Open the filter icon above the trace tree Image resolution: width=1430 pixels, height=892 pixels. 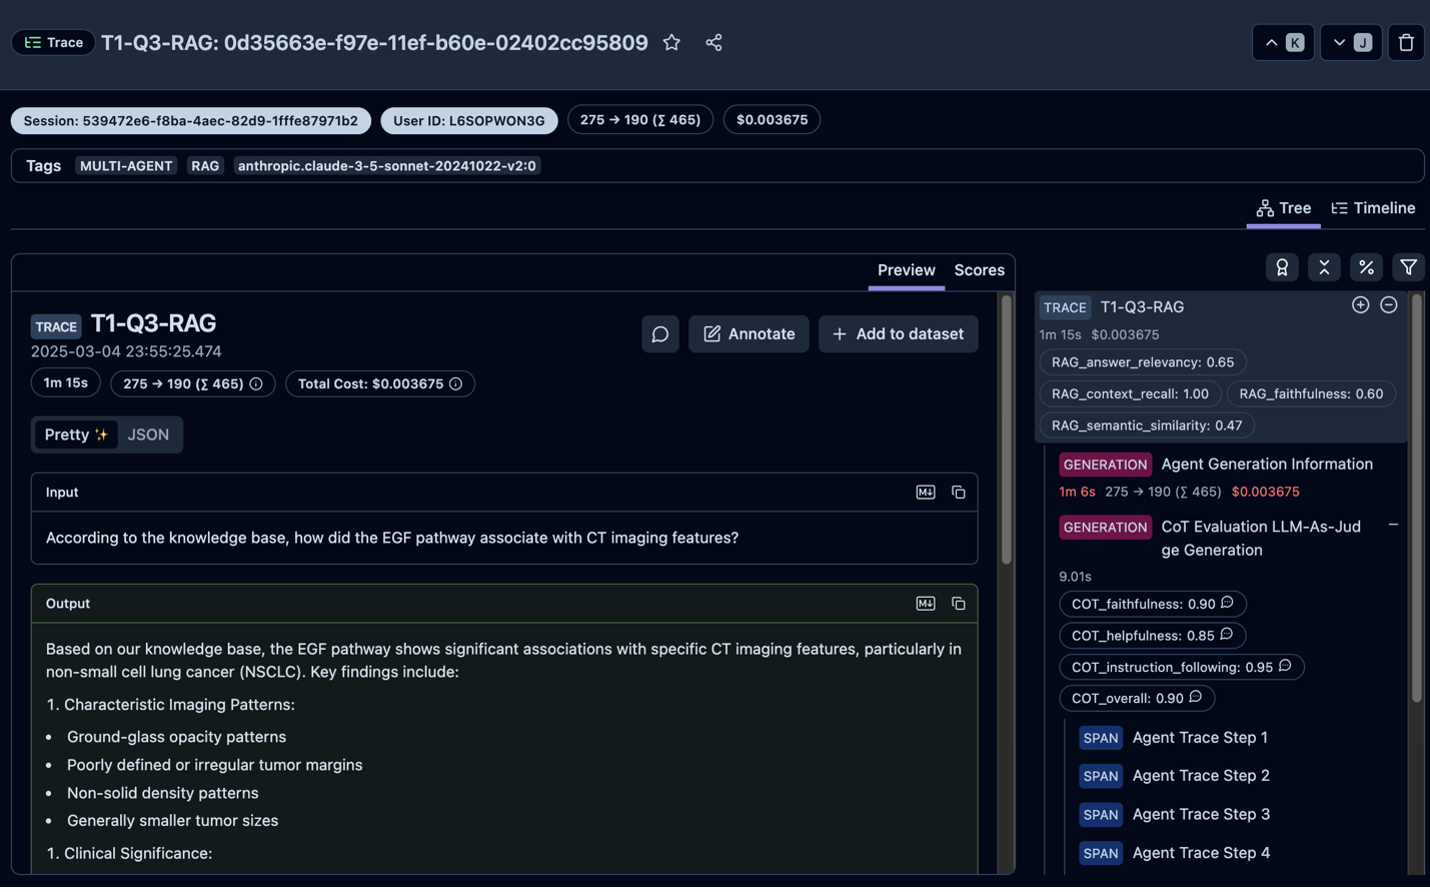coord(1408,267)
